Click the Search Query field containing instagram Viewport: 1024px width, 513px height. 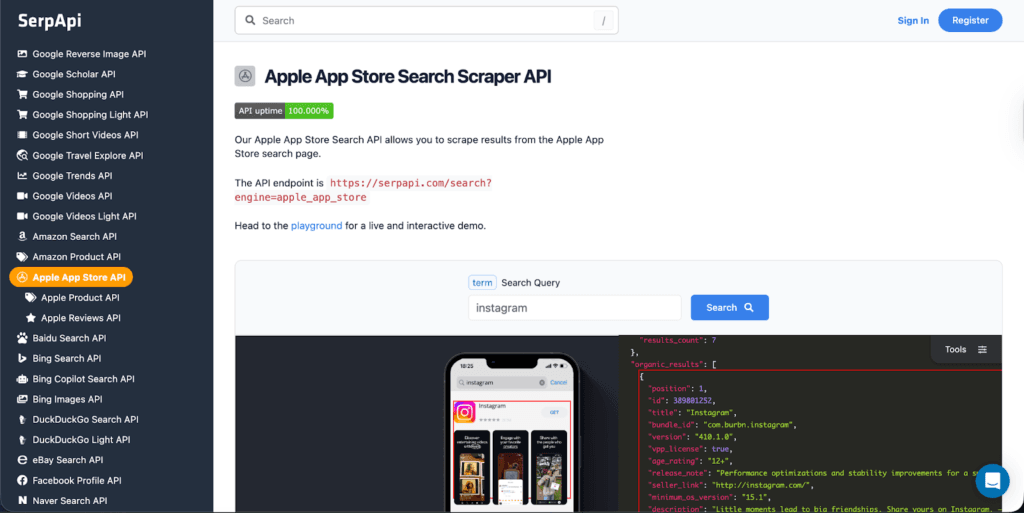pyautogui.click(x=574, y=308)
